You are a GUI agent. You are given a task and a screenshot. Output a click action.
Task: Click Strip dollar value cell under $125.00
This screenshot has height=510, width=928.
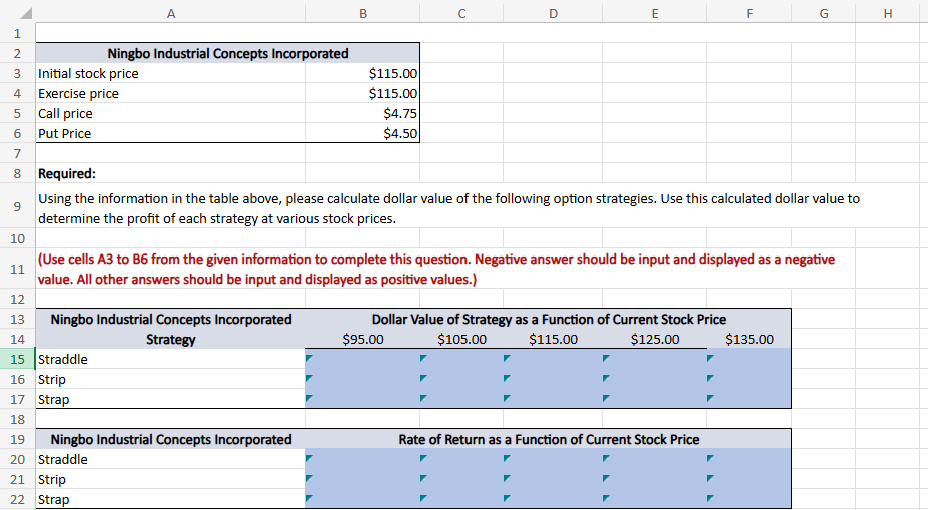[x=654, y=379]
